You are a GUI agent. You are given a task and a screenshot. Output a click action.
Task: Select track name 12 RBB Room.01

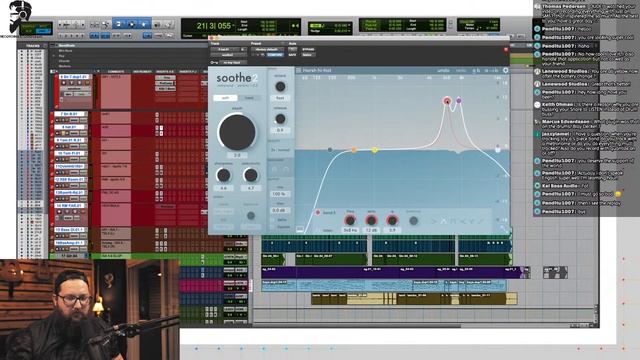69,179
